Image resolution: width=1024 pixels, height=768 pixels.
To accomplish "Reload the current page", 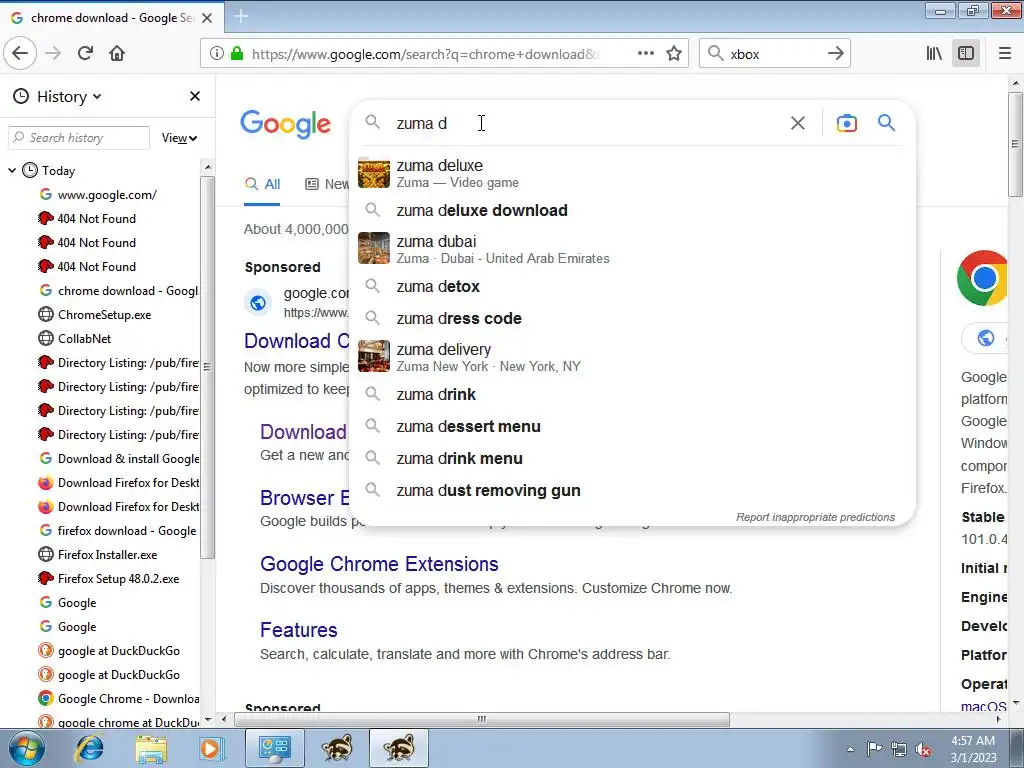I will click(85, 54).
